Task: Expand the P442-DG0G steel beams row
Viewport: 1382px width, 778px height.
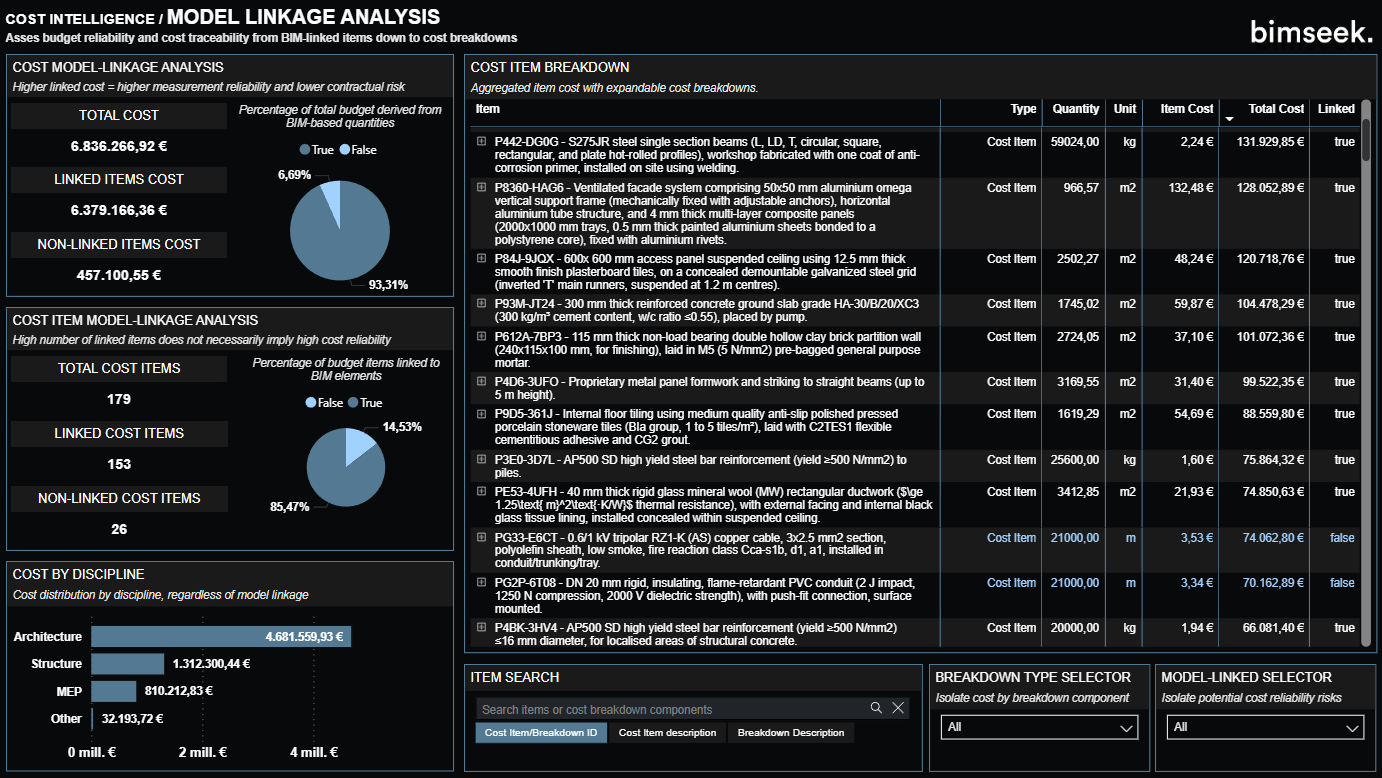Action: [481, 142]
